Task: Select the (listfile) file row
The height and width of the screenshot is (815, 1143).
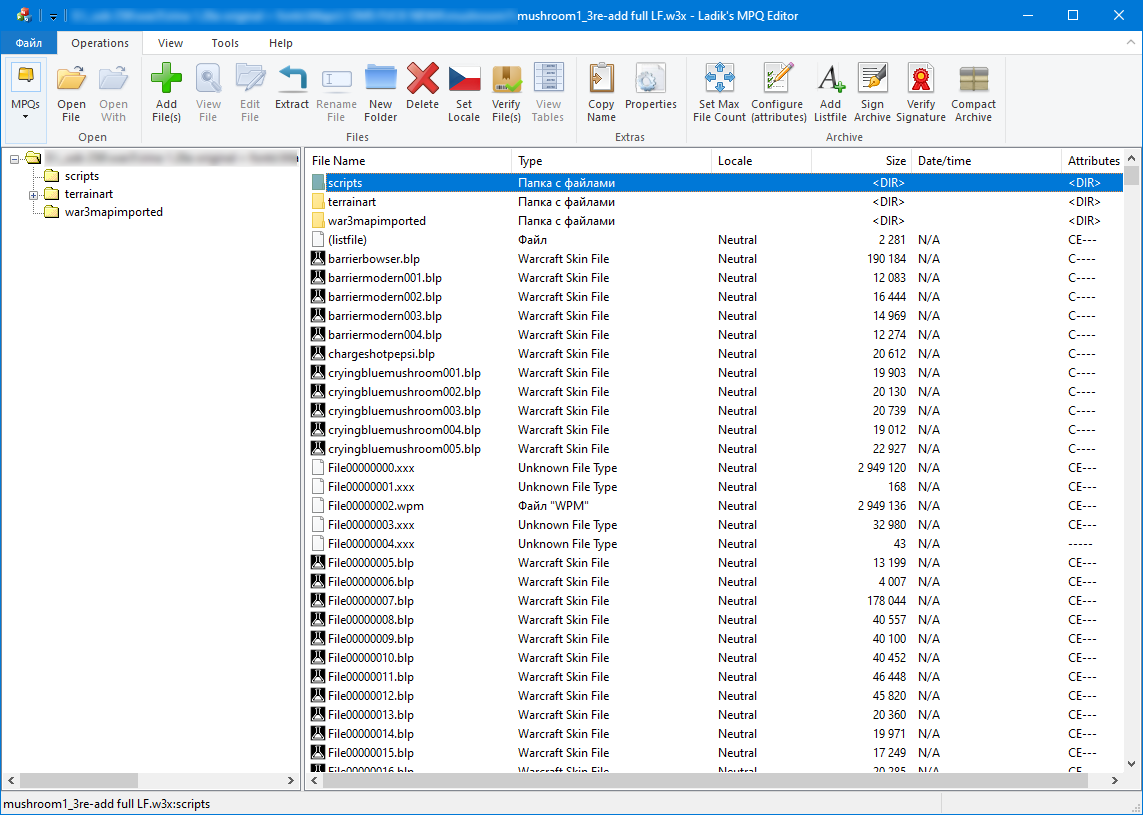Action: (x=715, y=240)
